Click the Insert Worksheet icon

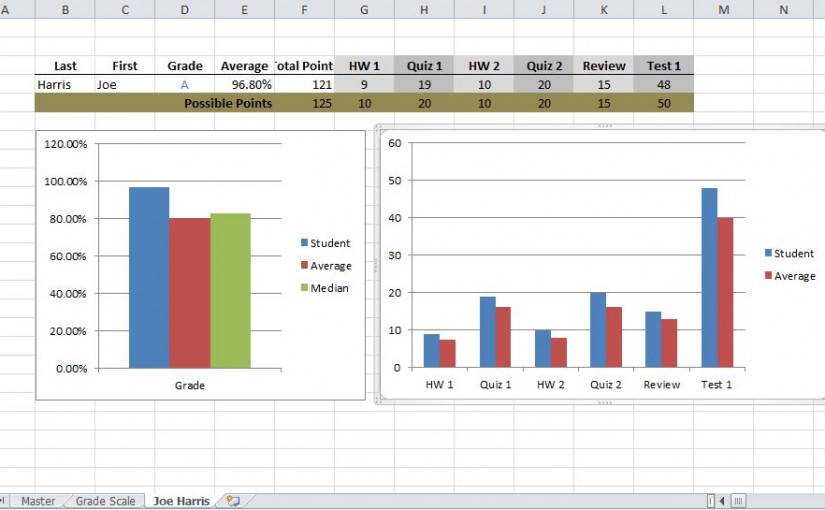click(x=232, y=501)
